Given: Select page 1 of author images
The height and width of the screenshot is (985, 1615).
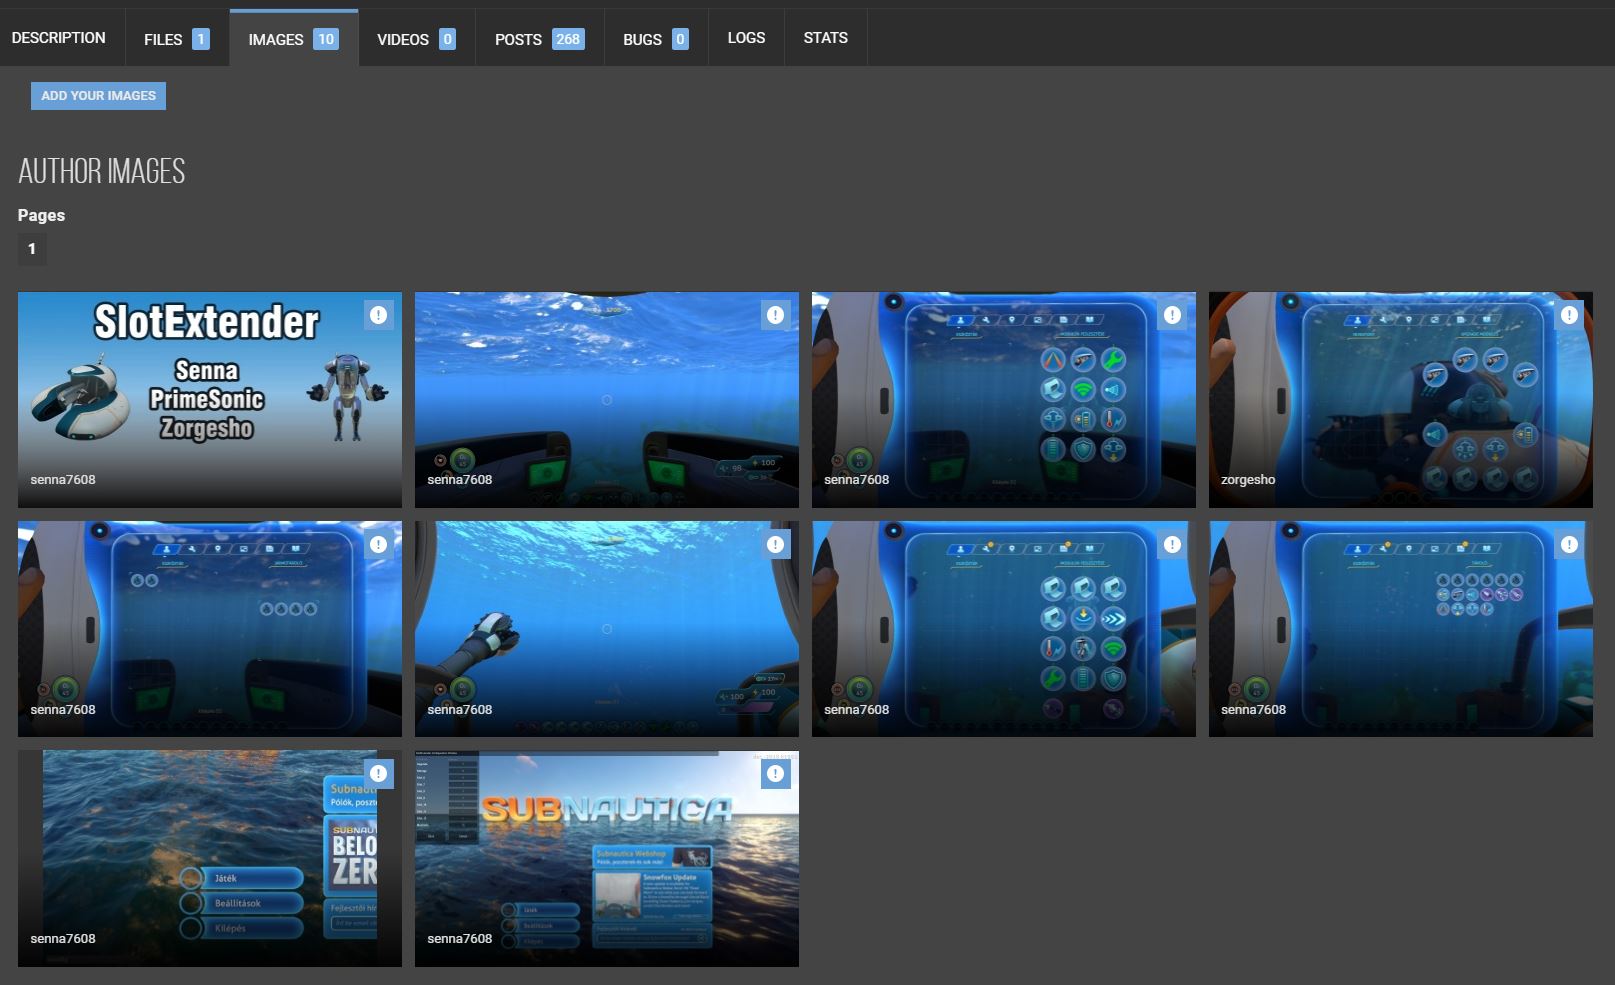Looking at the screenshot, I should [32, 249].
